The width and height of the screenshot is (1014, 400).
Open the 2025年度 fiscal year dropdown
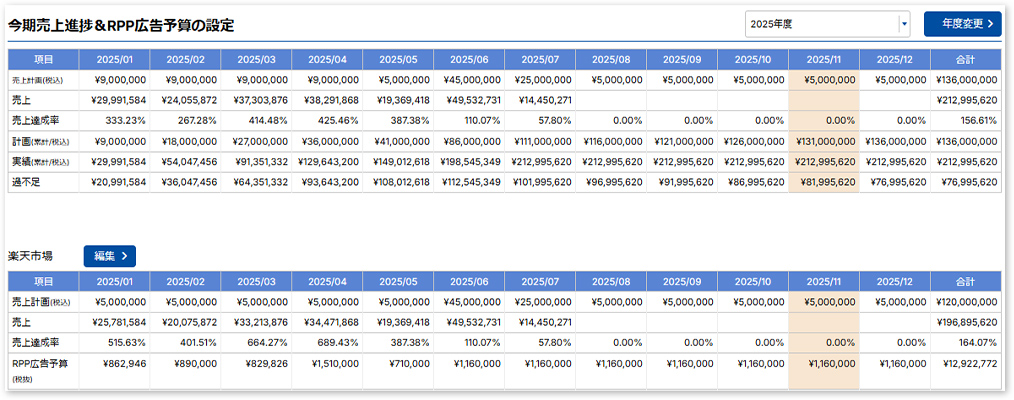coord(820,24)
